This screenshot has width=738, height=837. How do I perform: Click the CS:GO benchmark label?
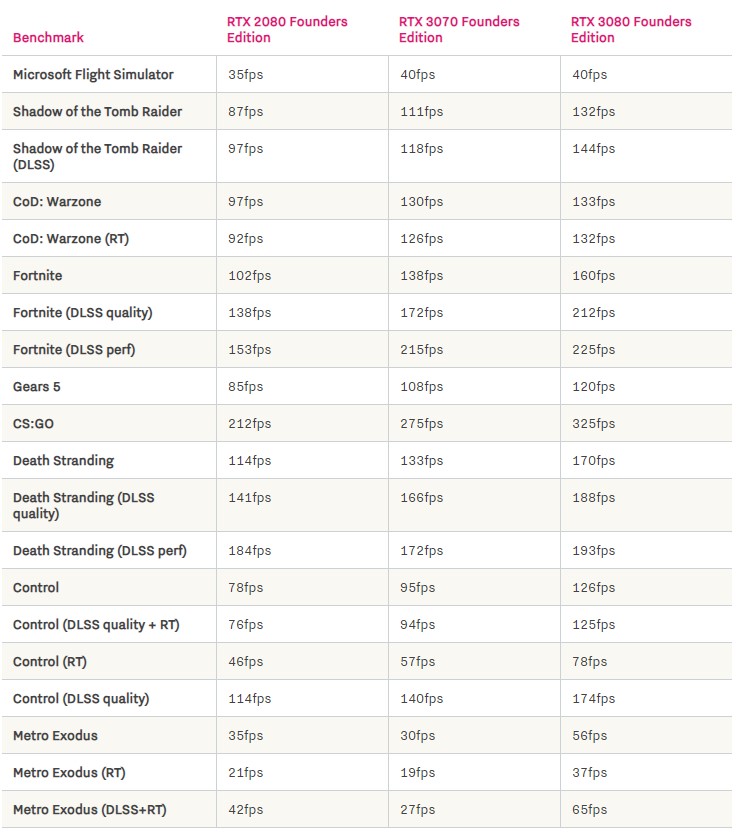[33, 424]
